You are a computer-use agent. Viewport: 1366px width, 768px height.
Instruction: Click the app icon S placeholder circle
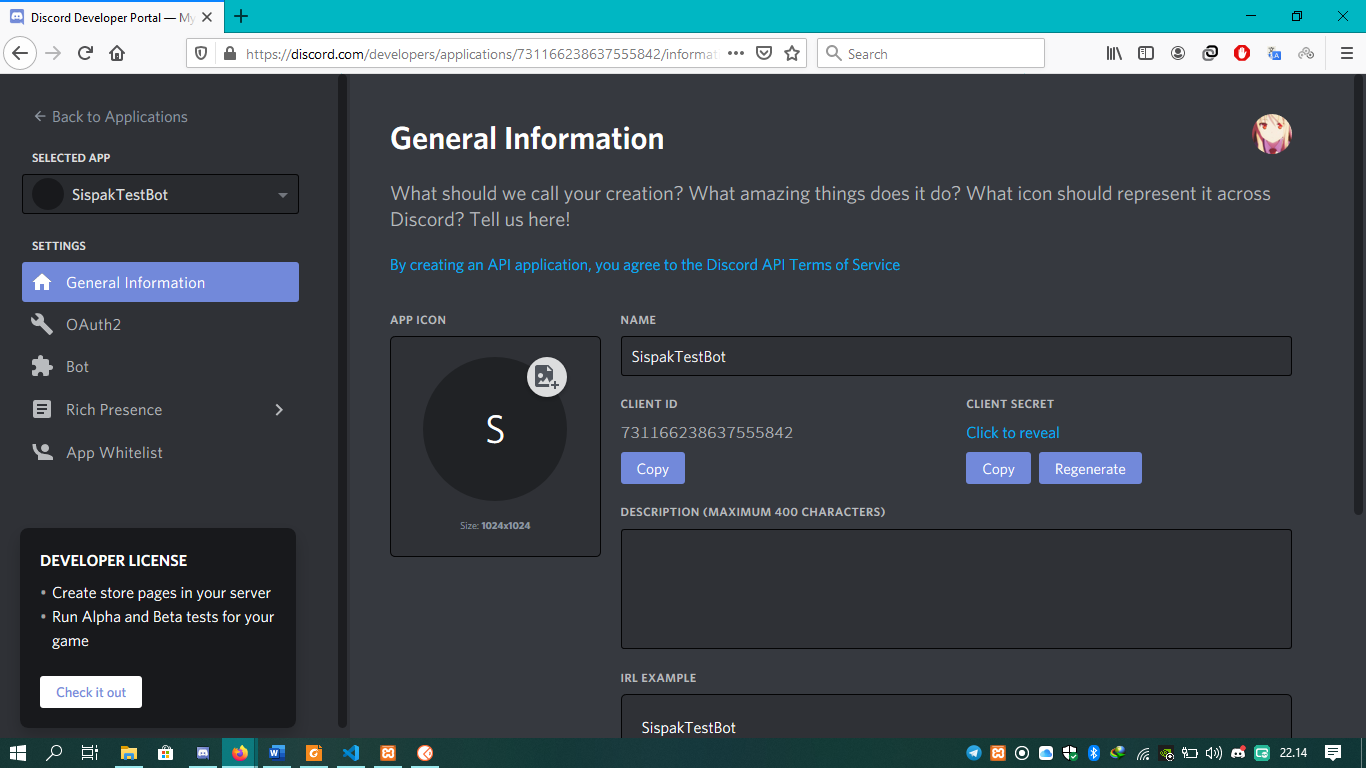click(x=495, y=429)
